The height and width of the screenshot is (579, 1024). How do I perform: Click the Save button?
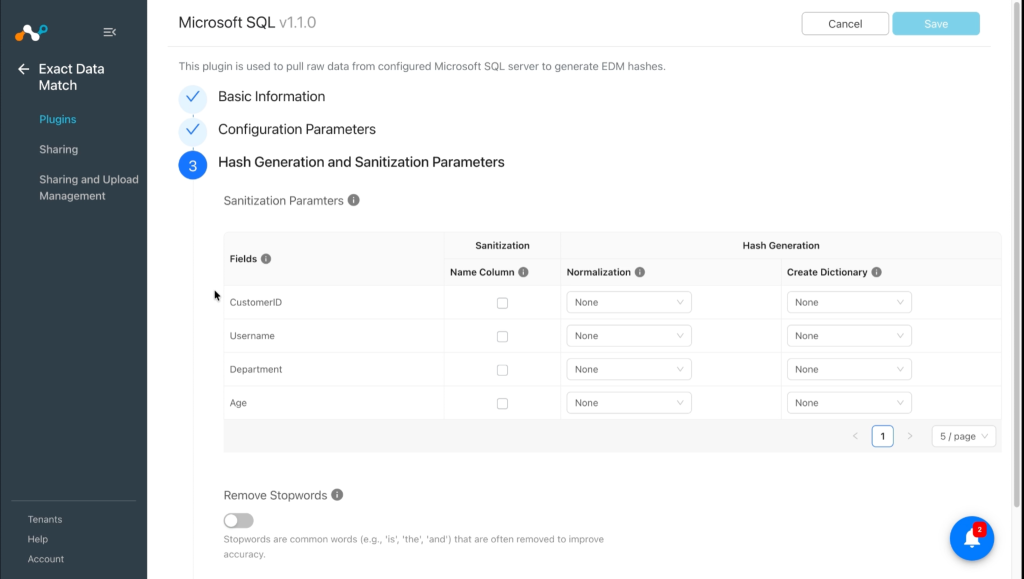[x=936, y=23]
